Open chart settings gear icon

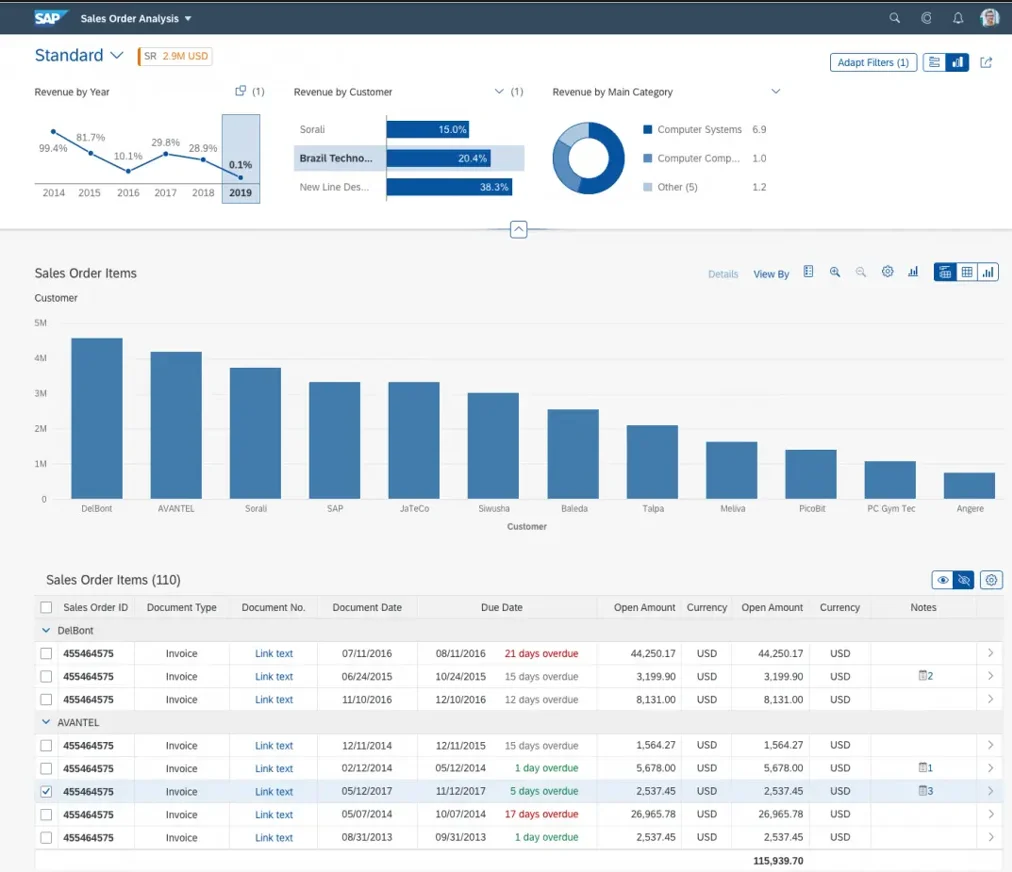point(887,272)
